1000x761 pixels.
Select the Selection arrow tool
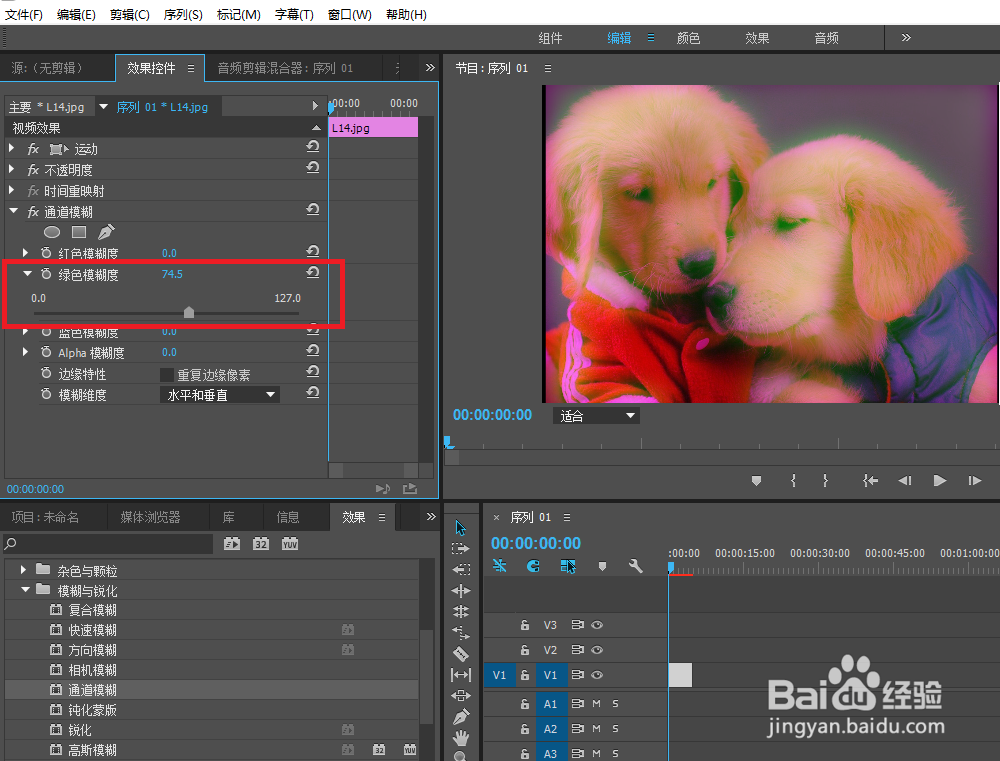pos(460,528)
